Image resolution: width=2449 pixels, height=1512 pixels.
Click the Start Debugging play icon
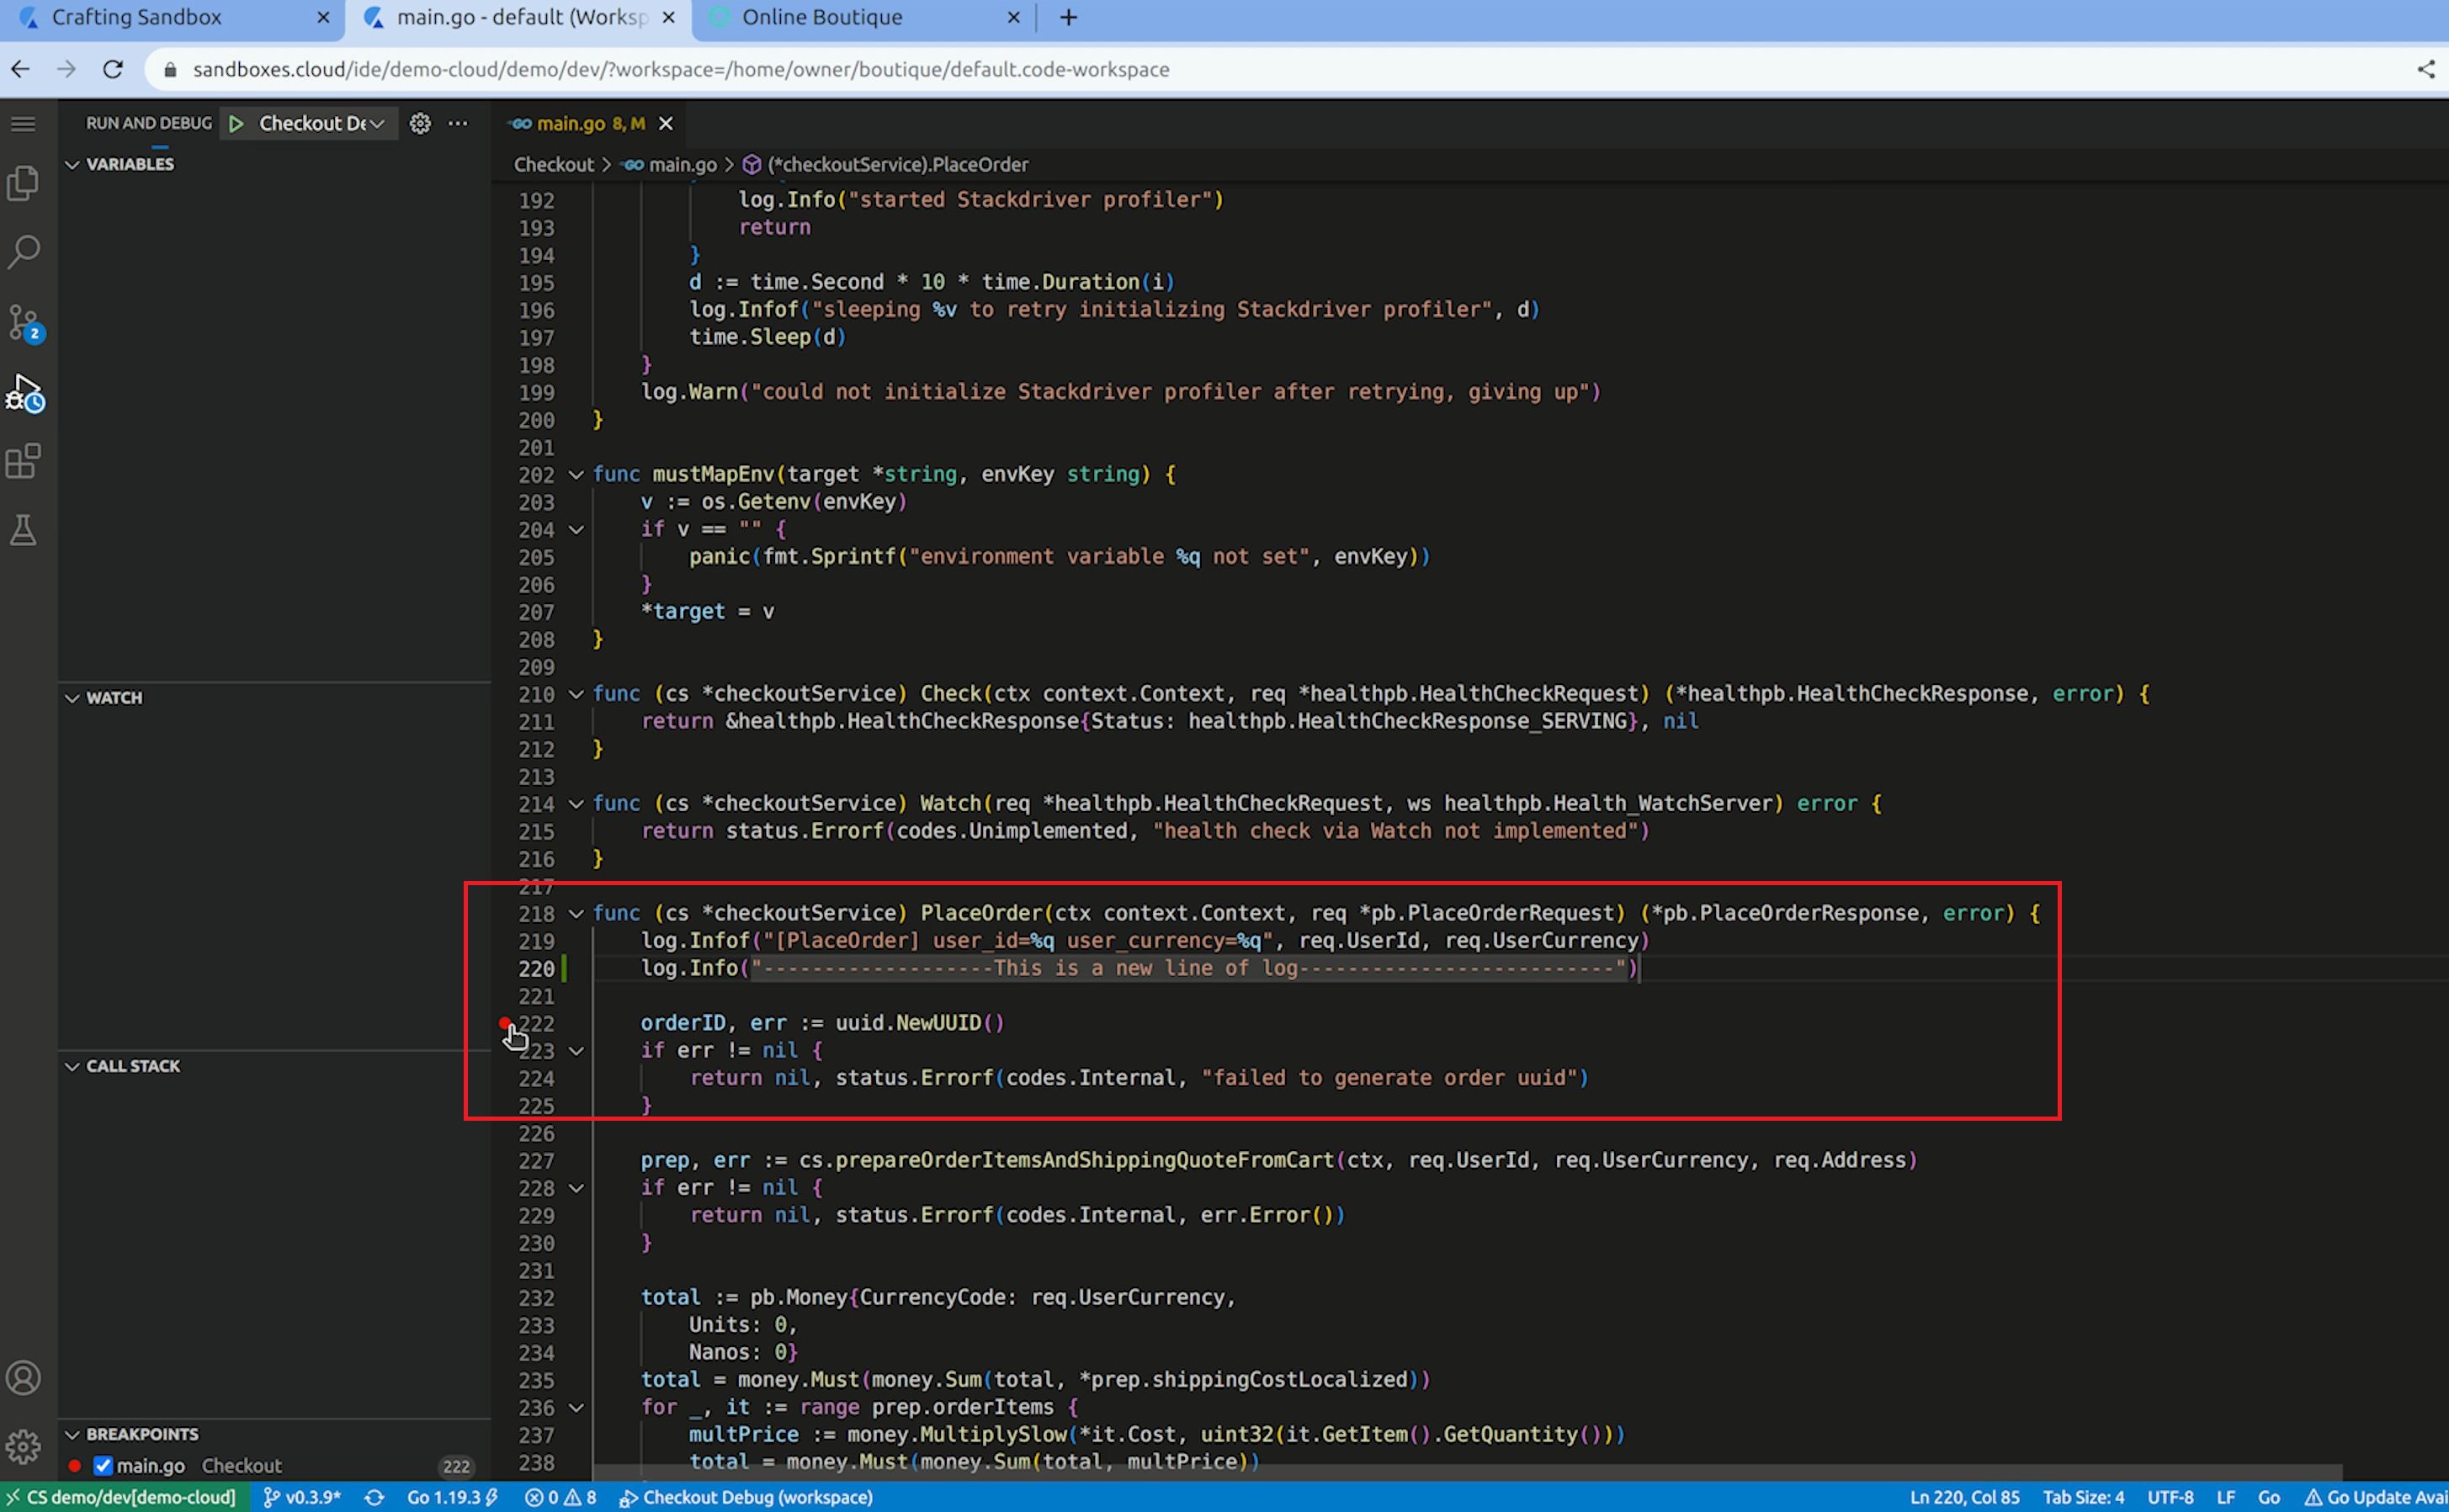pyautogui.click(x=236, y=123)
